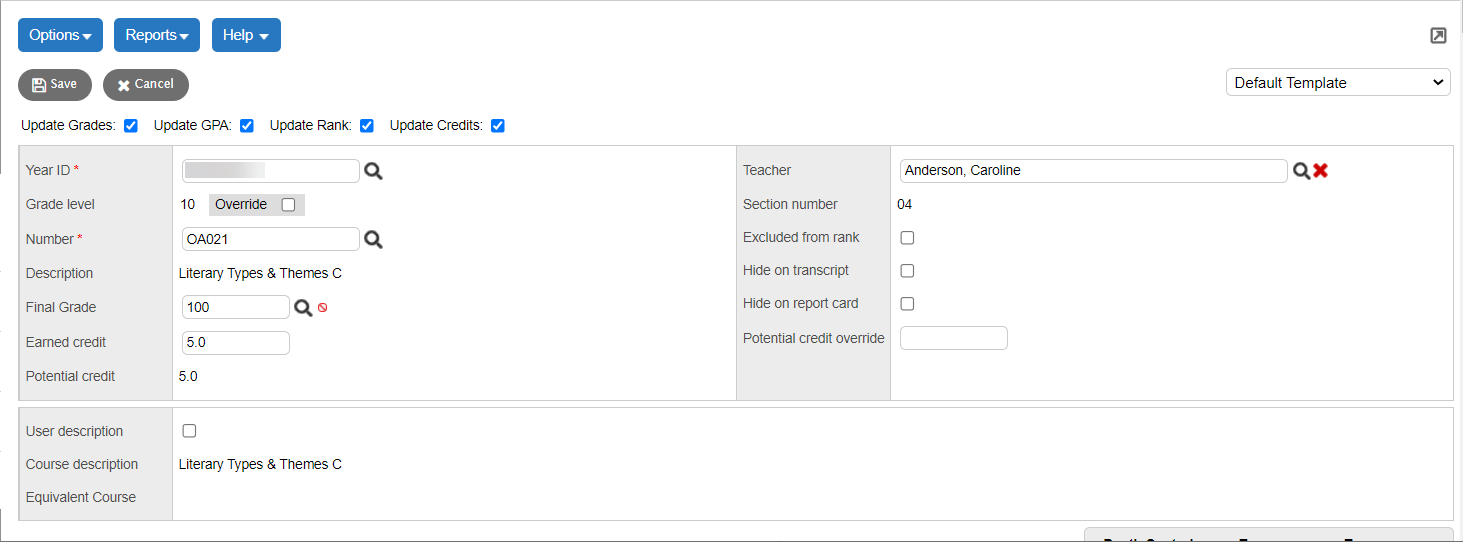Enable the Grade level Override checkbox

(288, 205)
